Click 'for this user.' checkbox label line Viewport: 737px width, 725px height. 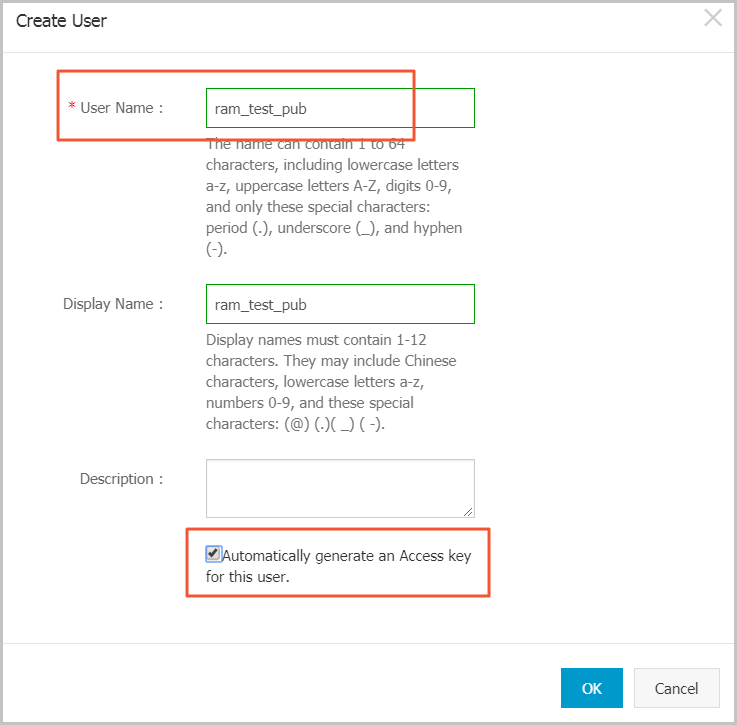(x=247, y=576)
